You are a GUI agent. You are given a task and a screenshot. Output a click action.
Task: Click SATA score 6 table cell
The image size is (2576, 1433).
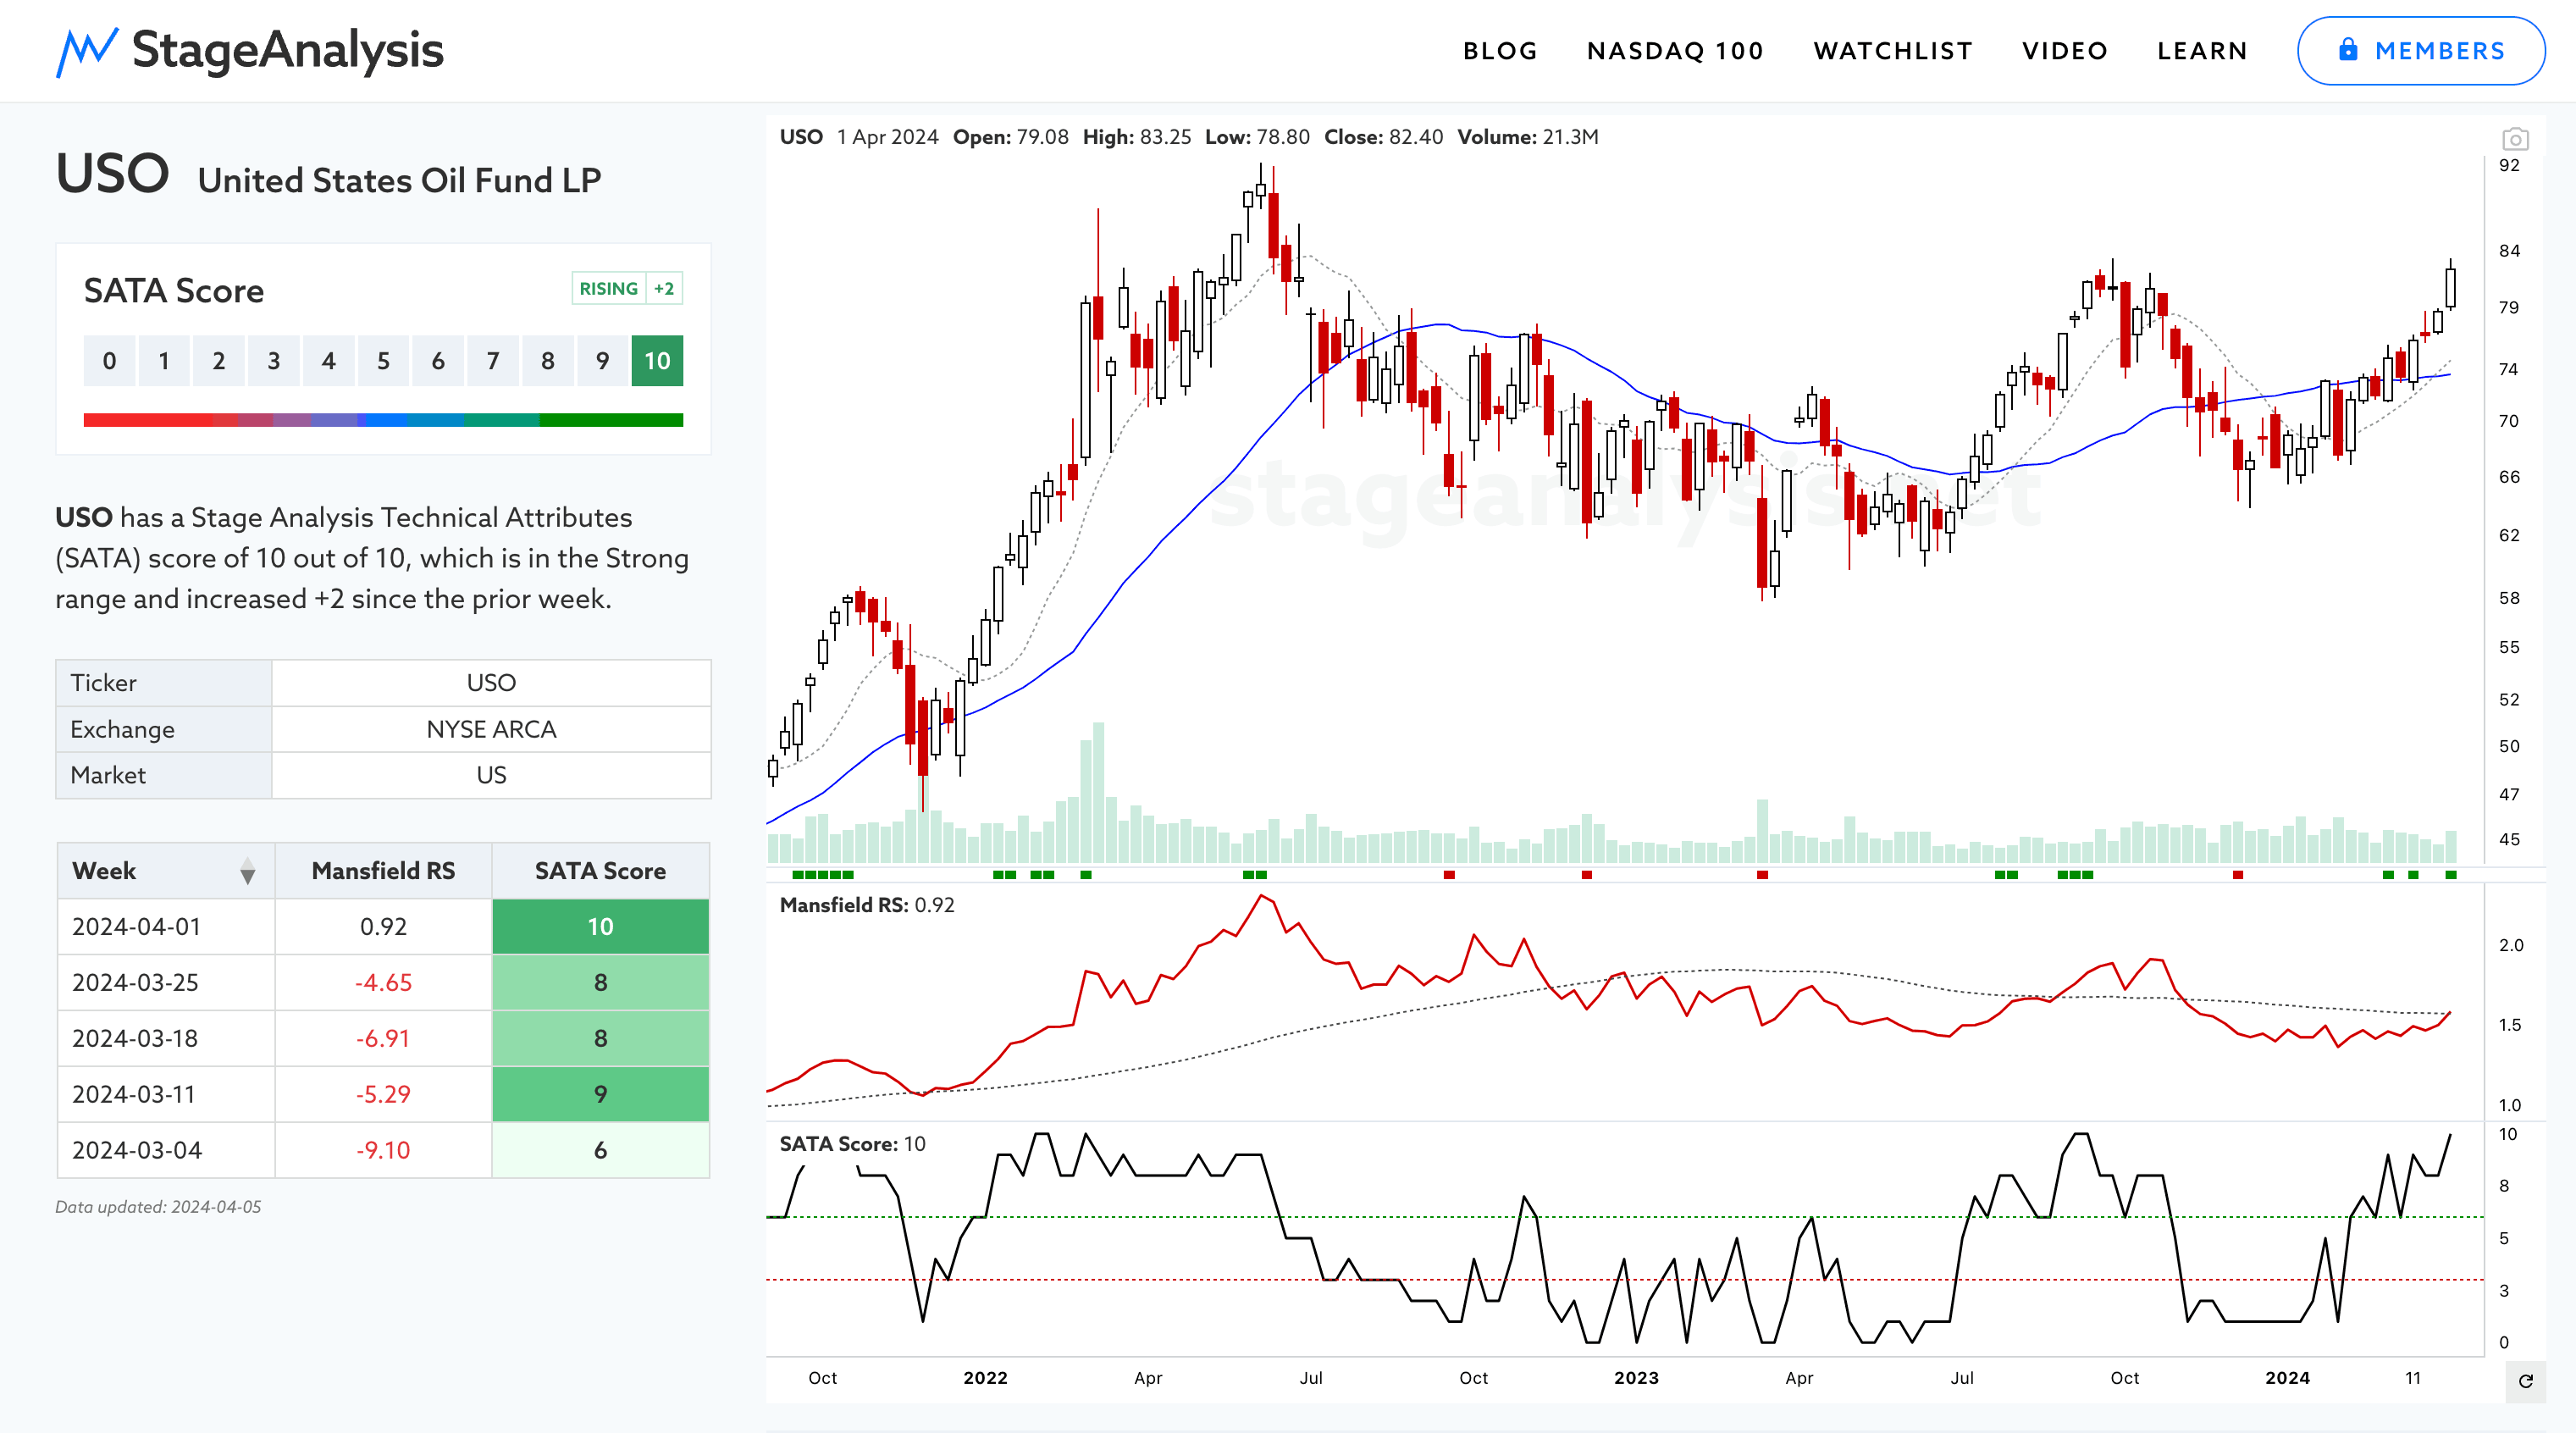600,1151
